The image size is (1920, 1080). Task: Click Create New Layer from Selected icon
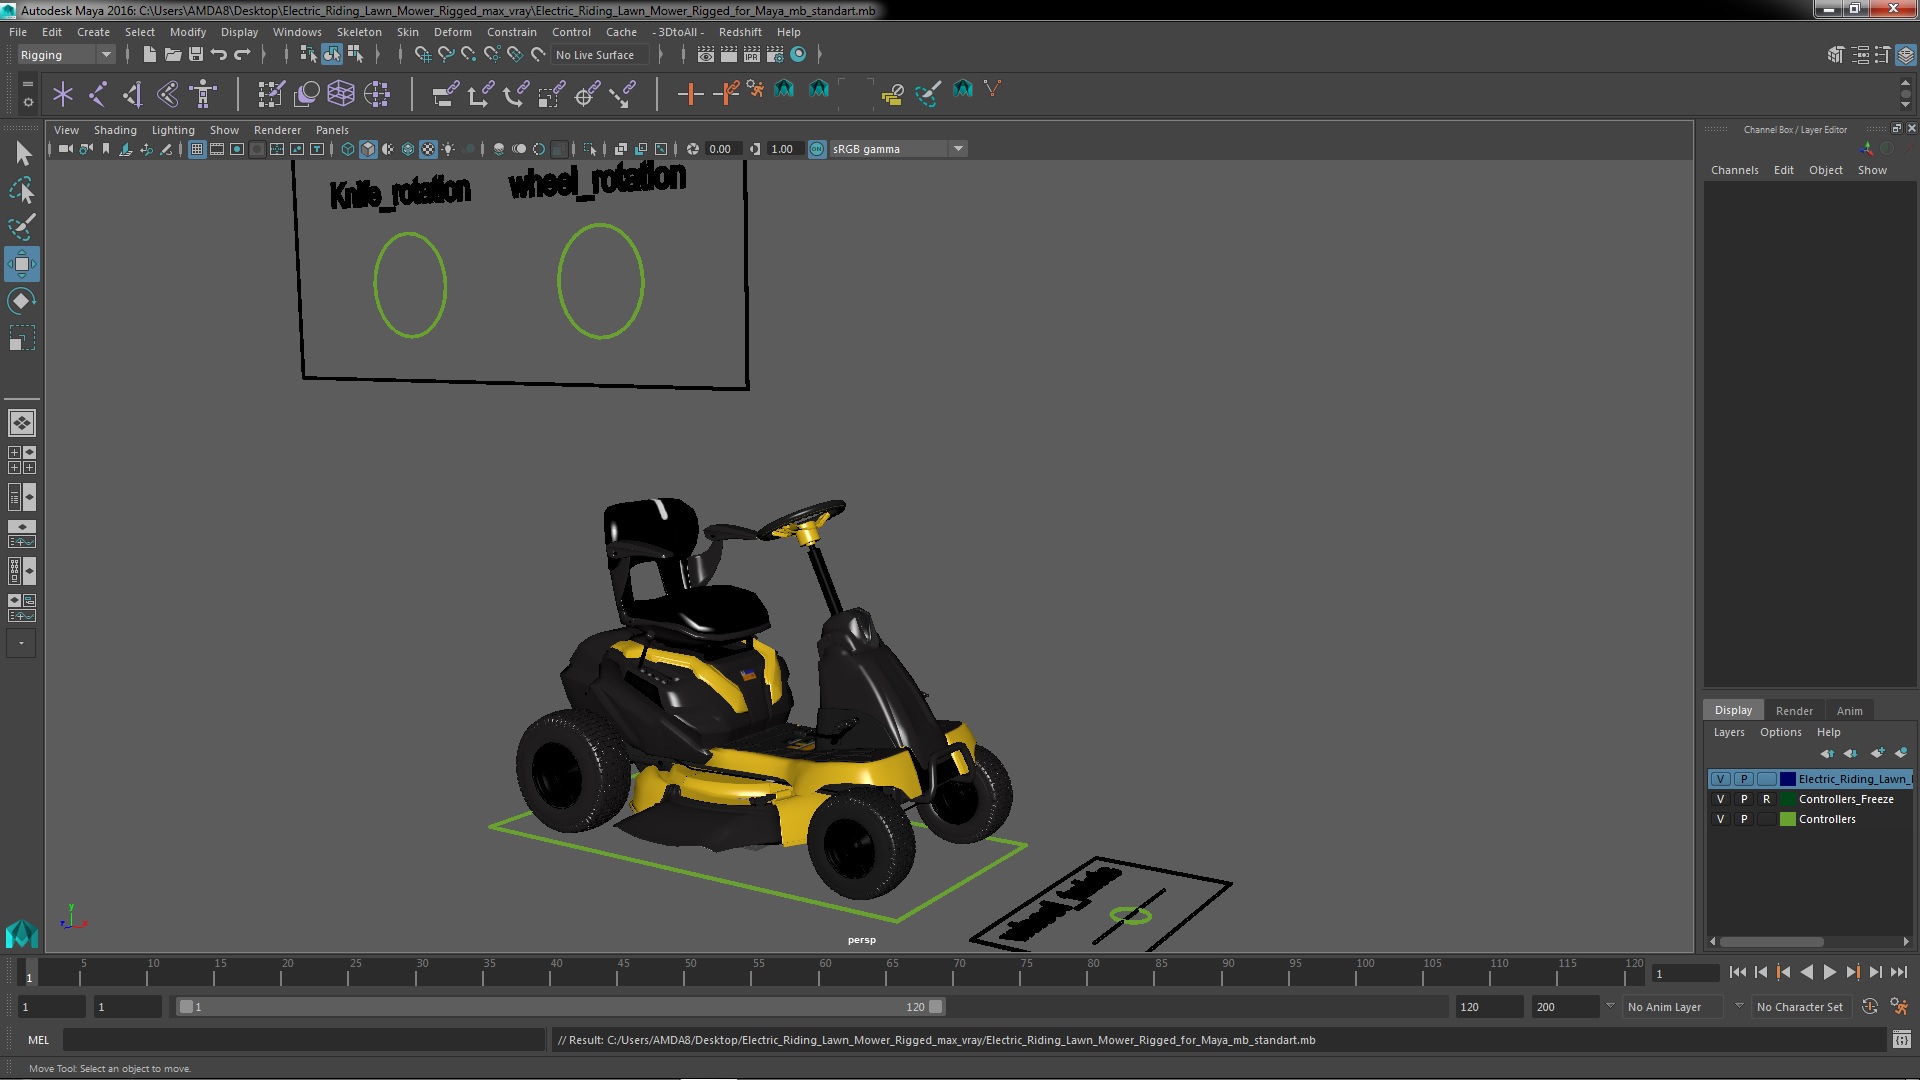coord(1900,753)
